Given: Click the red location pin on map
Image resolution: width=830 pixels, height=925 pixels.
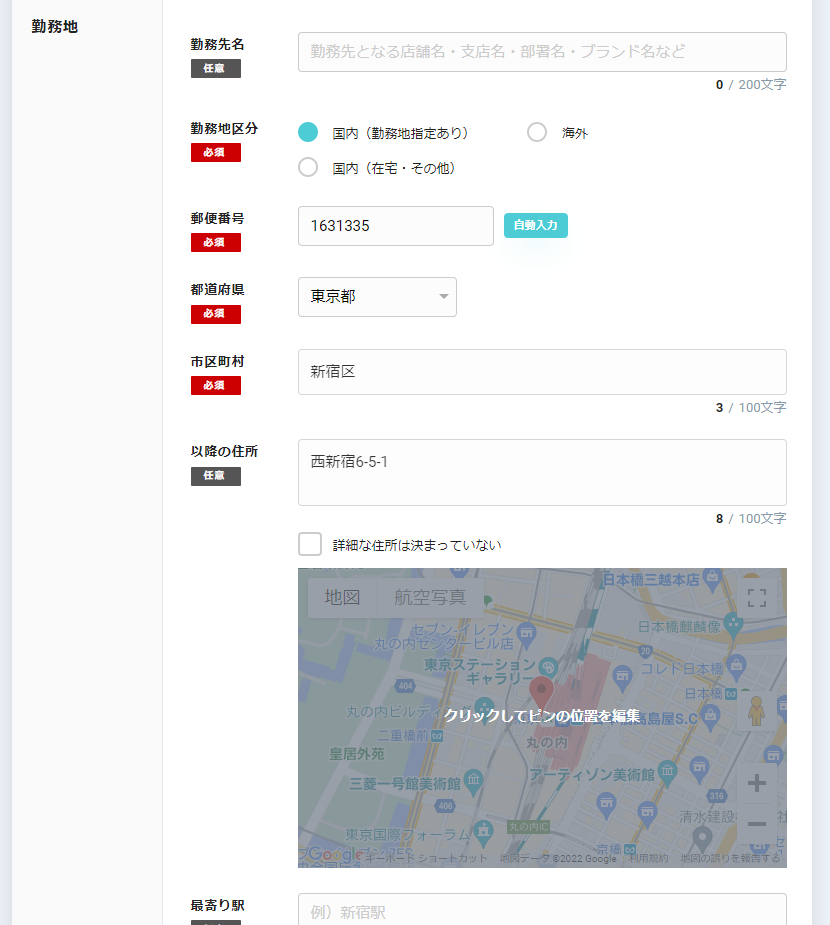Looking at the screenshot, I should 541,694.
